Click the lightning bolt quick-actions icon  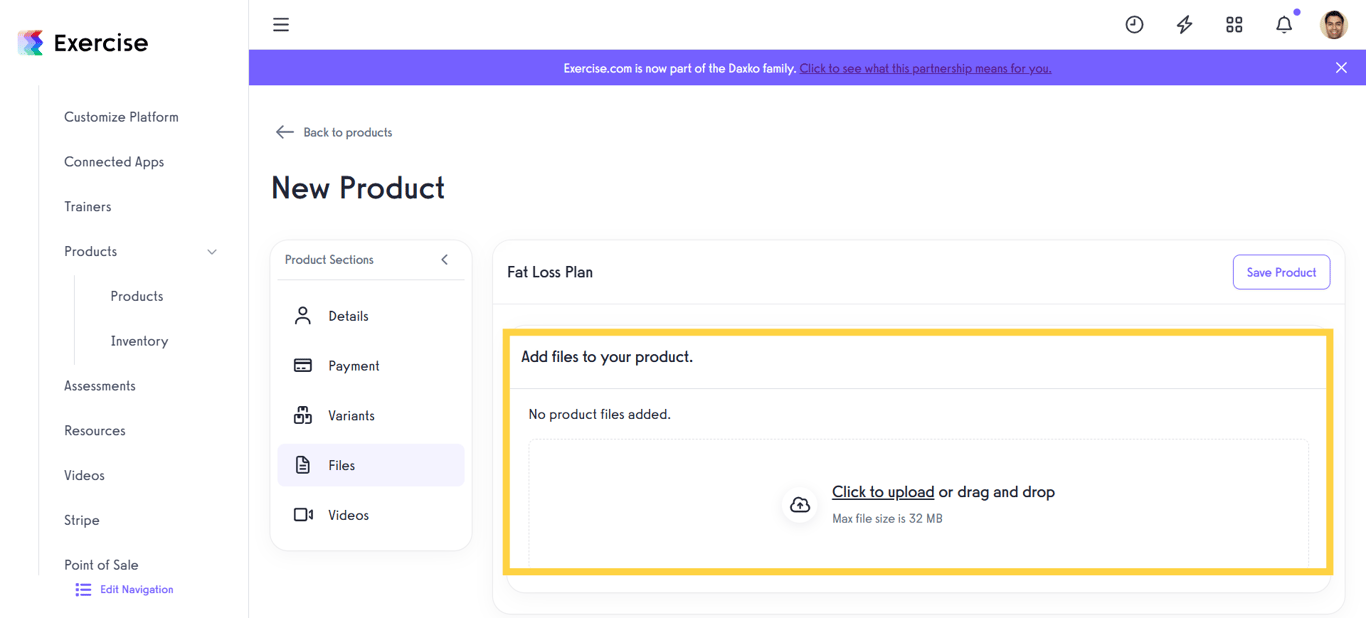pyautogui.click(x=1184, y=24)
